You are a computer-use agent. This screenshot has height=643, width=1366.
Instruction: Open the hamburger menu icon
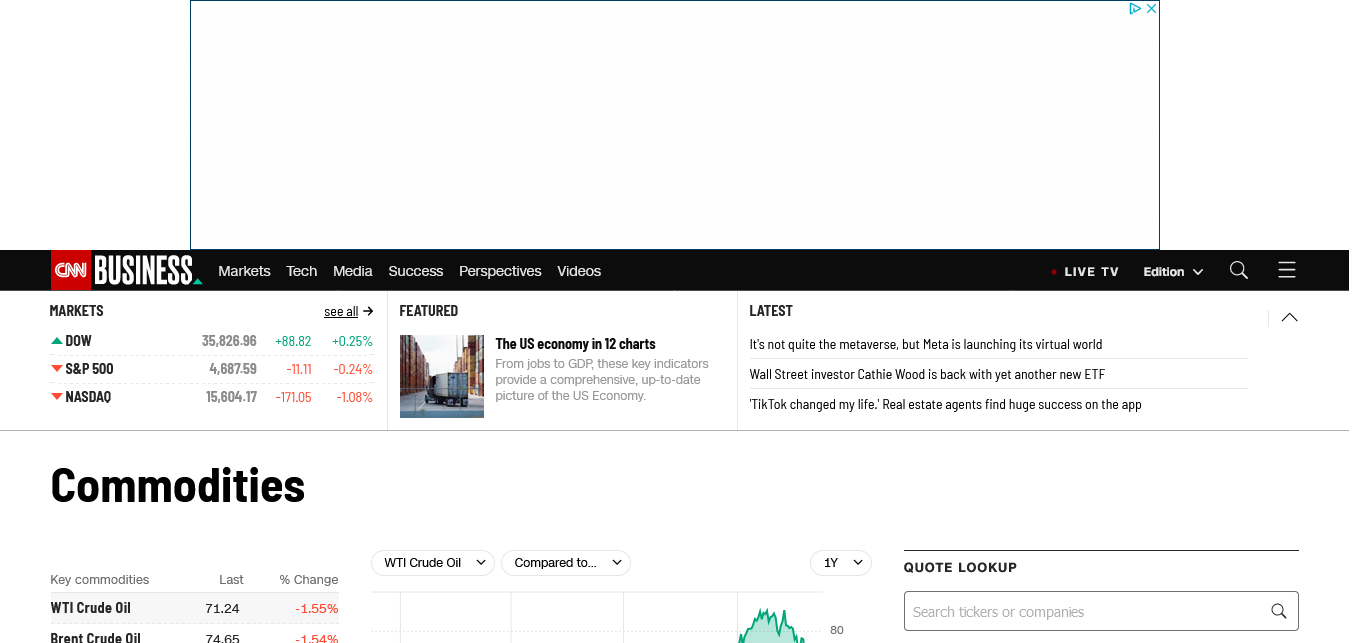coord(1286,270)
